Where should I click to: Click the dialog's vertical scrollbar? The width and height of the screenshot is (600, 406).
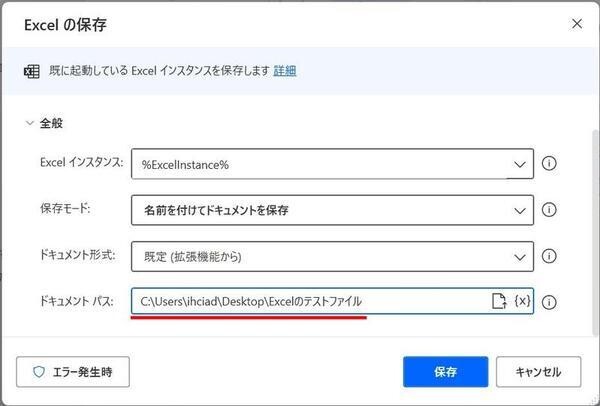tap(595, 233)
